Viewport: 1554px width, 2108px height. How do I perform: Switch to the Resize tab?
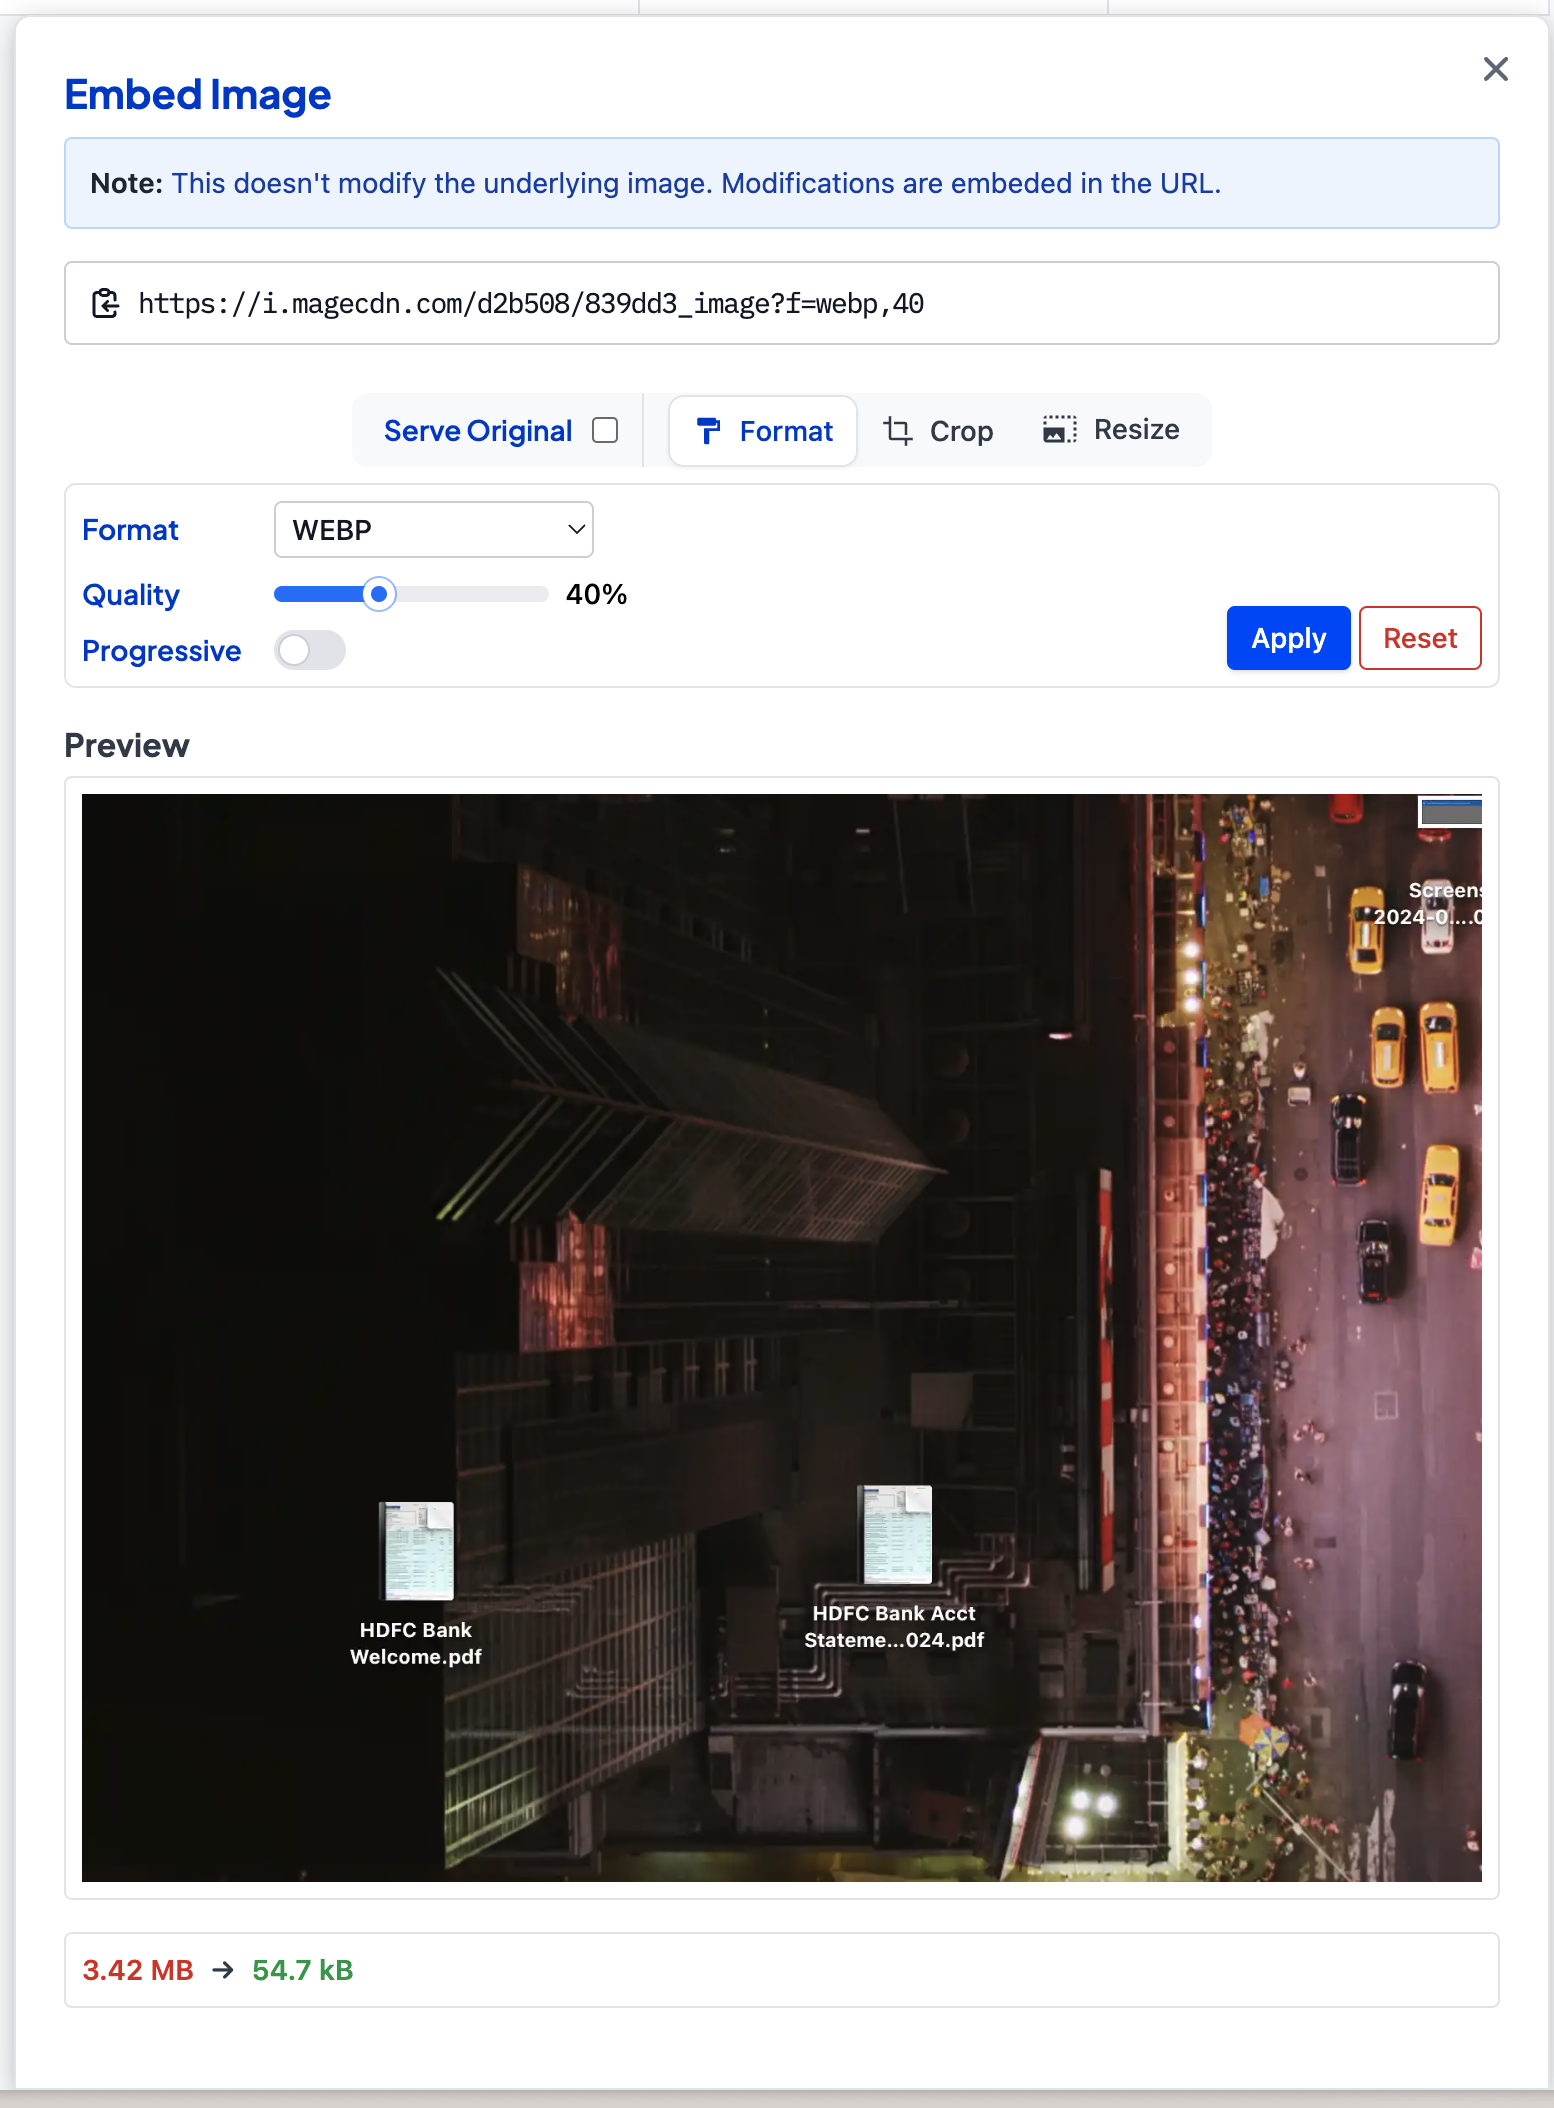coord(1111,430)
